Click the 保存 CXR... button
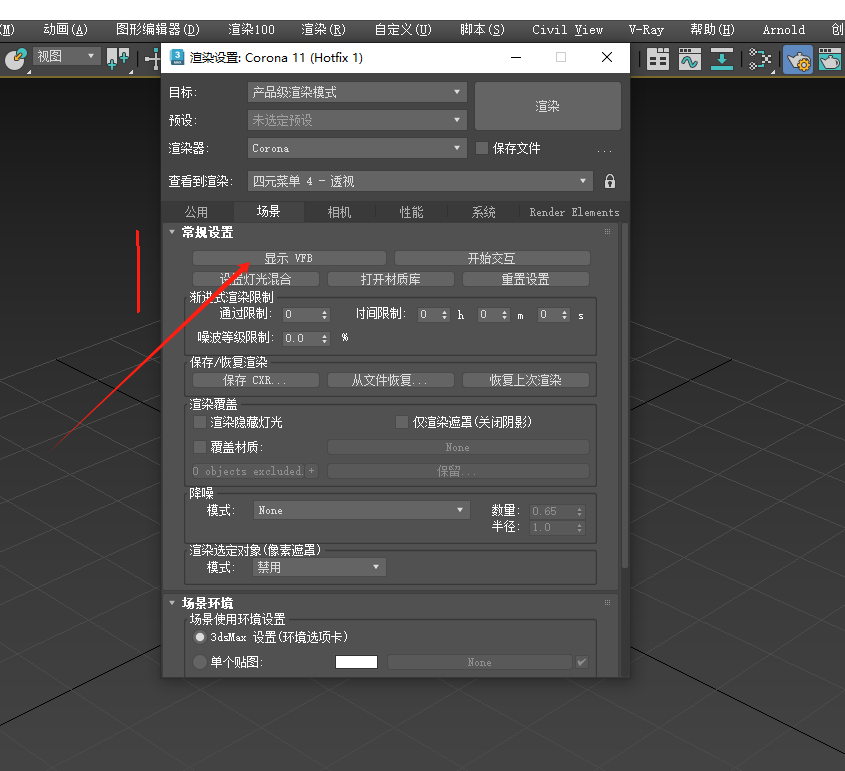This screenshot has width=845, height=771. tap(256, 380)
